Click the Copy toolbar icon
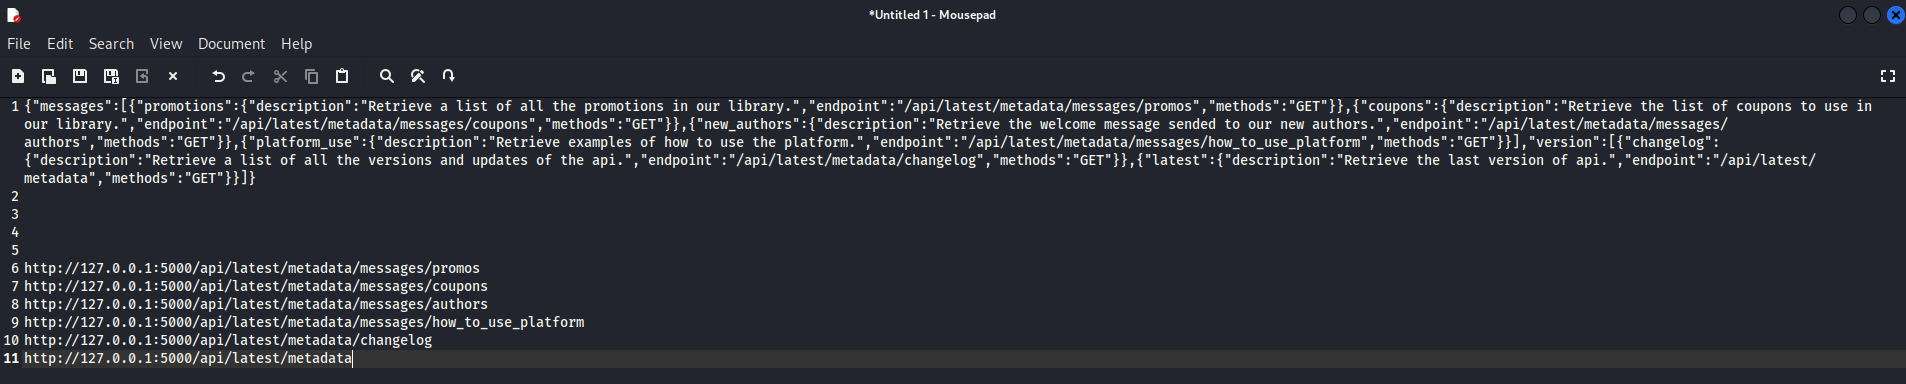1906x384 pixels. pos(311,76)
